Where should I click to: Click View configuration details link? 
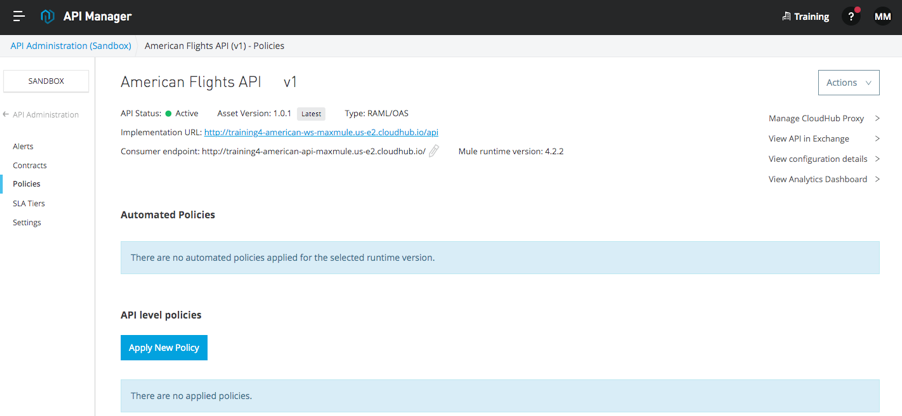(818, 159)
